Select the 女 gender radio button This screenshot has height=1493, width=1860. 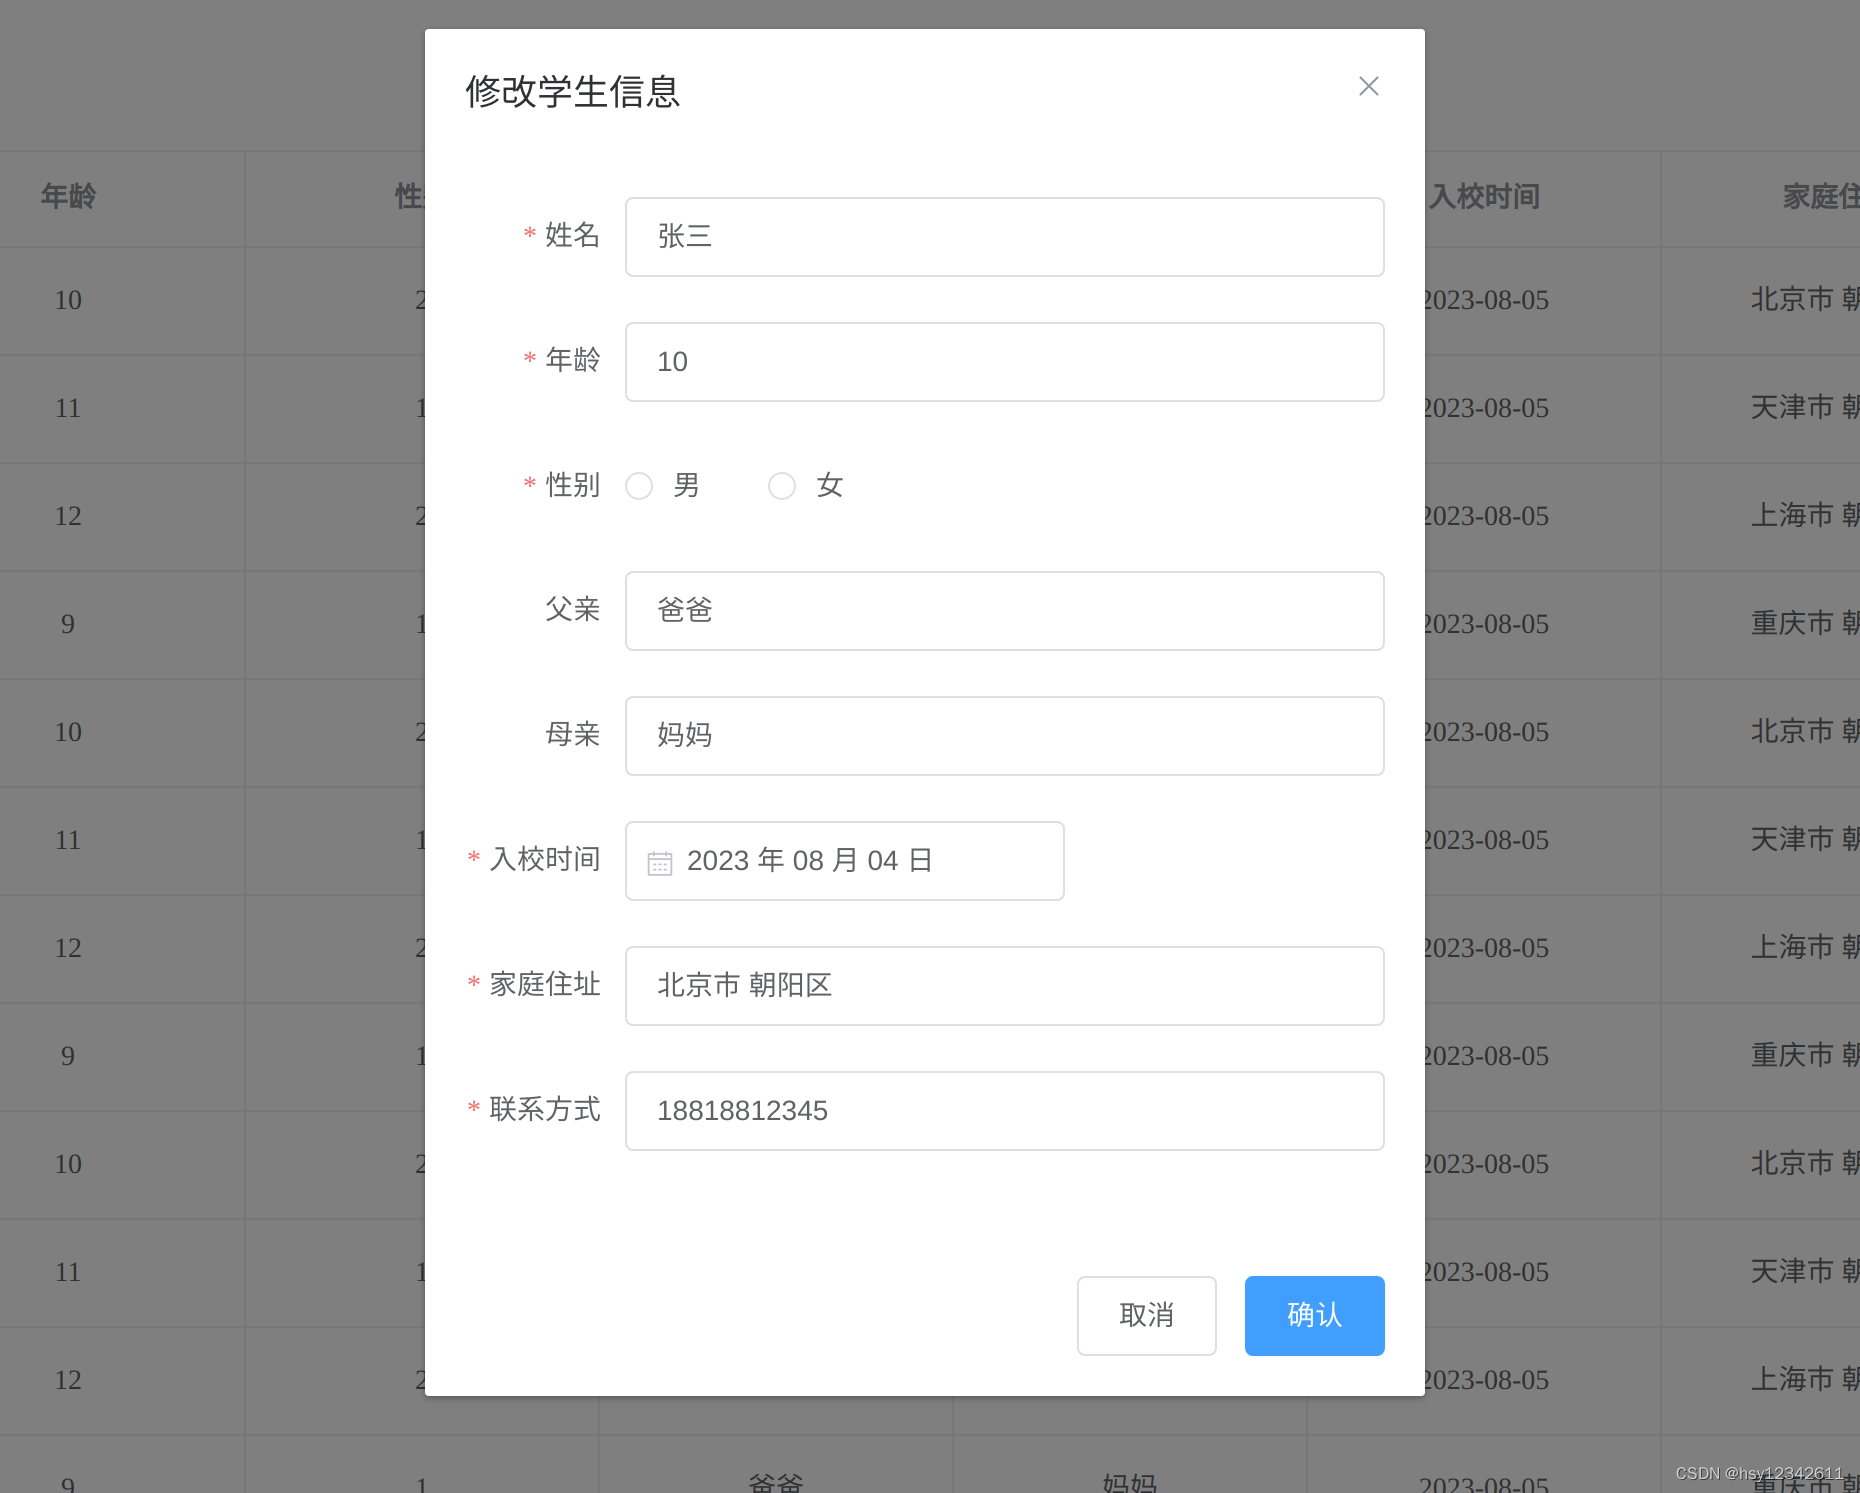[x=781, y=486]
